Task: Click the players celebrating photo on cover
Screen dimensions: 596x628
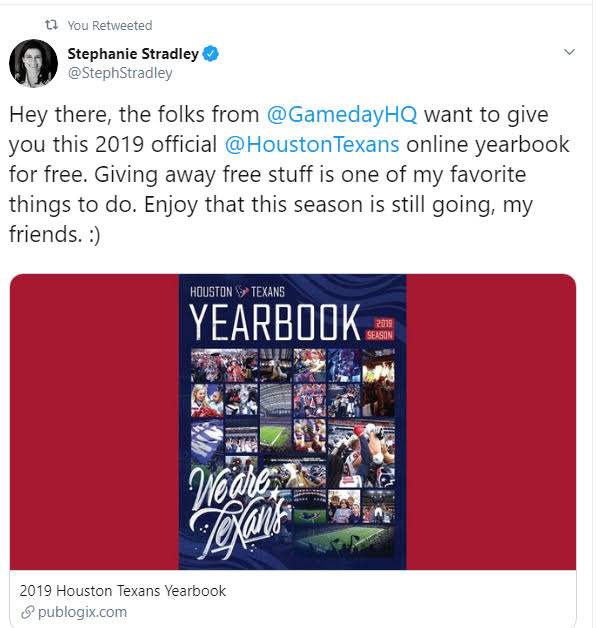Action: [x=361, y=453]
